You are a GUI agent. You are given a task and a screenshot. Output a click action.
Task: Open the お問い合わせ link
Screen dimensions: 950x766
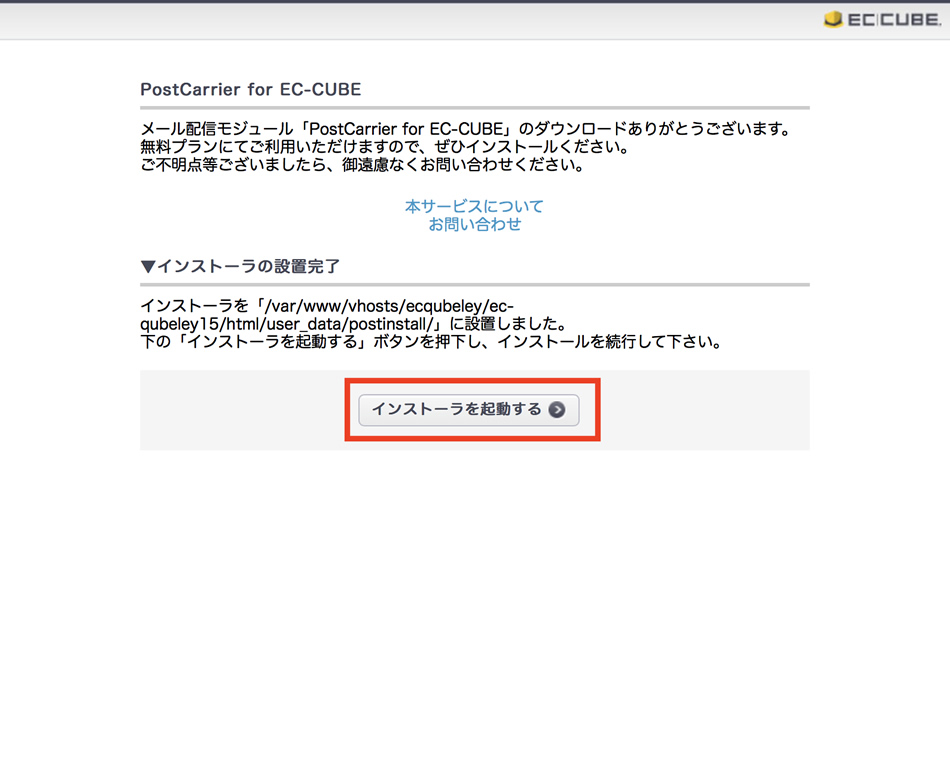pyautogui.click(x=474, y=225)
